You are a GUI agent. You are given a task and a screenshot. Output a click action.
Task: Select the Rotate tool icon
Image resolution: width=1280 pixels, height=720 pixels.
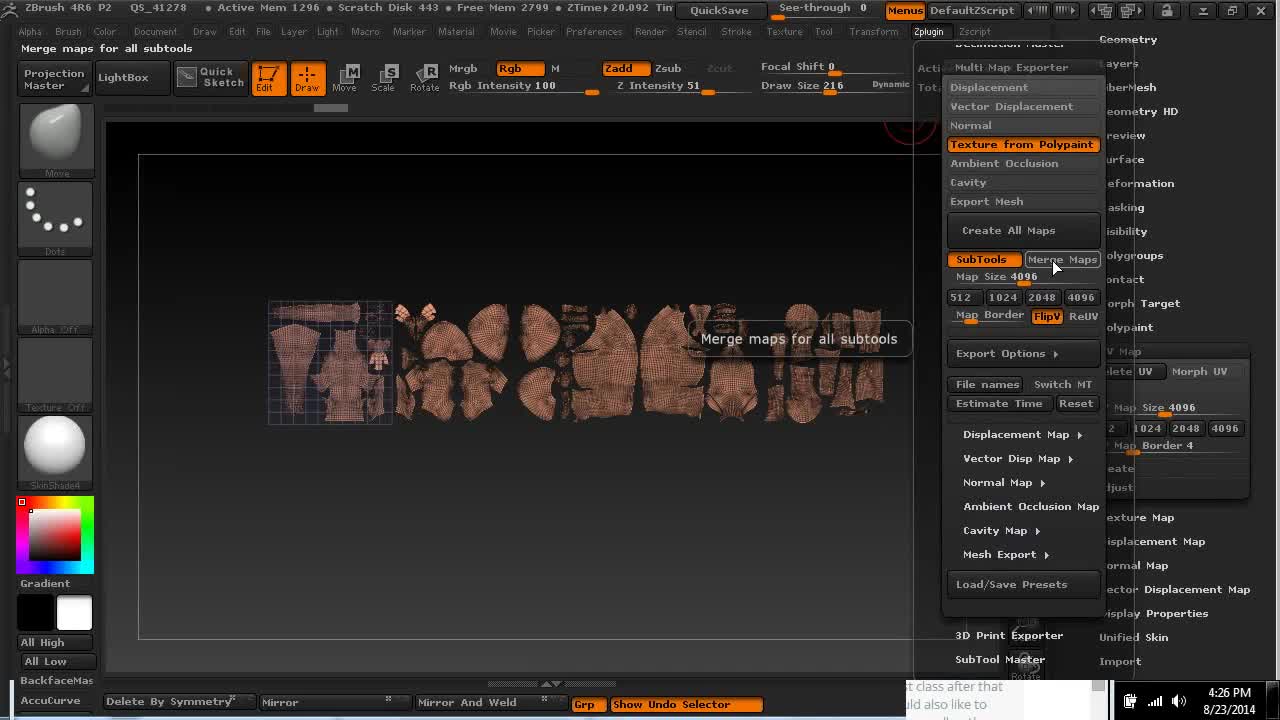click(424, 78)
